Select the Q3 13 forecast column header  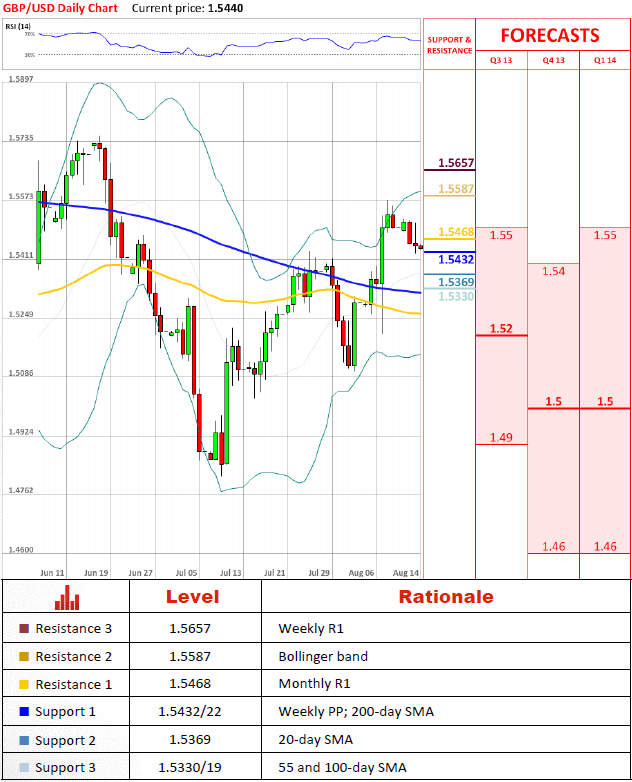click(x=500, y=61)
